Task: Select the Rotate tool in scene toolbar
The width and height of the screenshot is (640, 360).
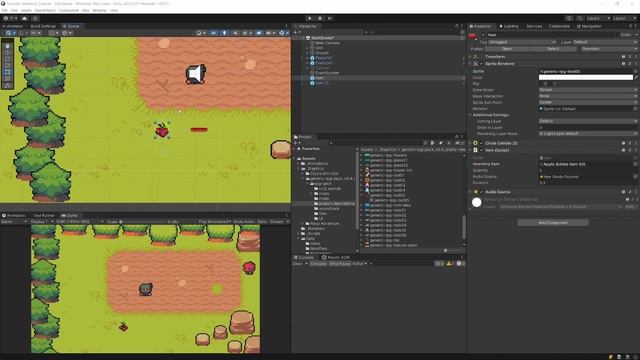Action: point(8,59)
